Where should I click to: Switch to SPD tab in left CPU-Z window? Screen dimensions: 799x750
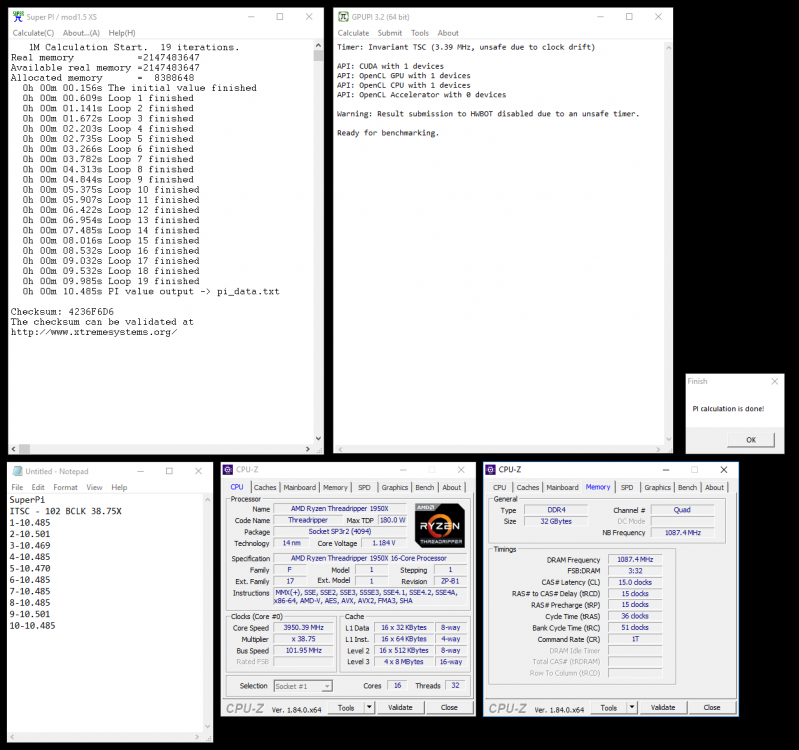tap(364, 488)
